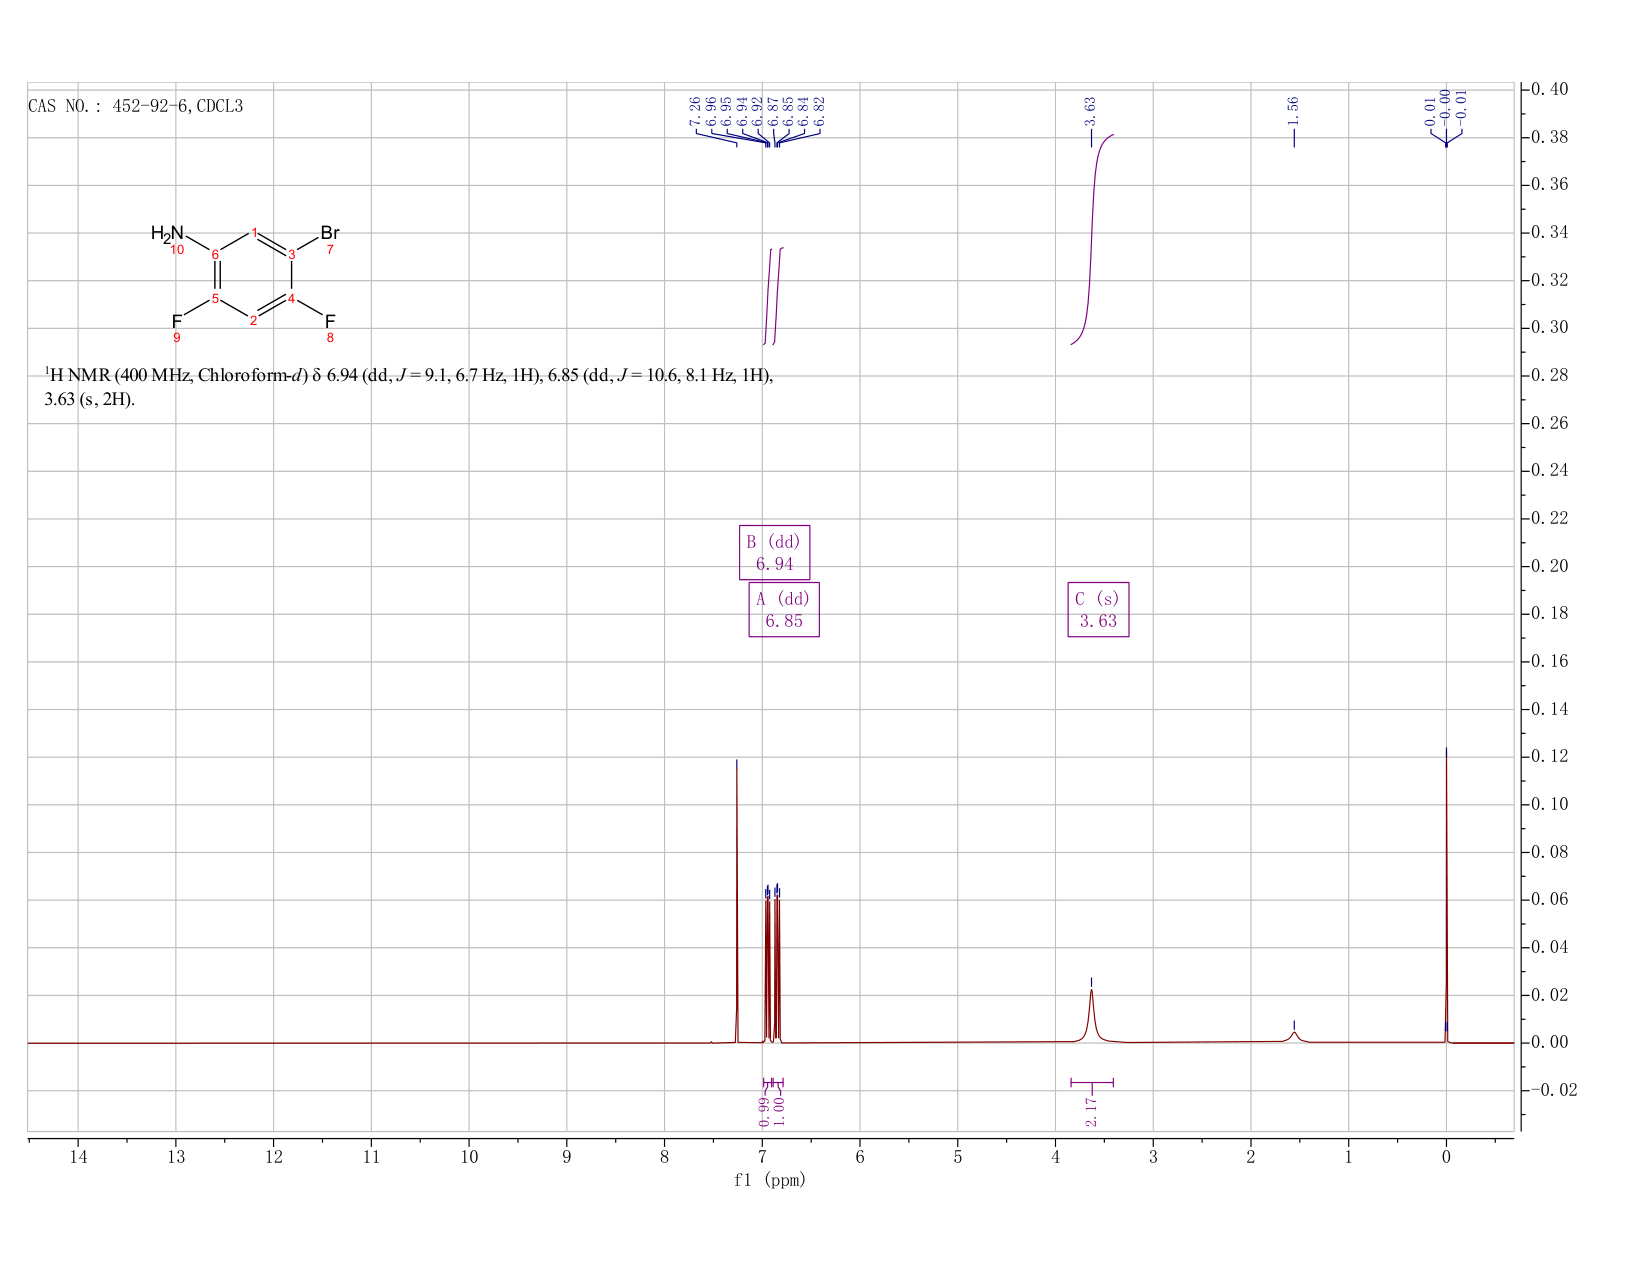Select the 1.56 peak label at top

coord(1293,109)
